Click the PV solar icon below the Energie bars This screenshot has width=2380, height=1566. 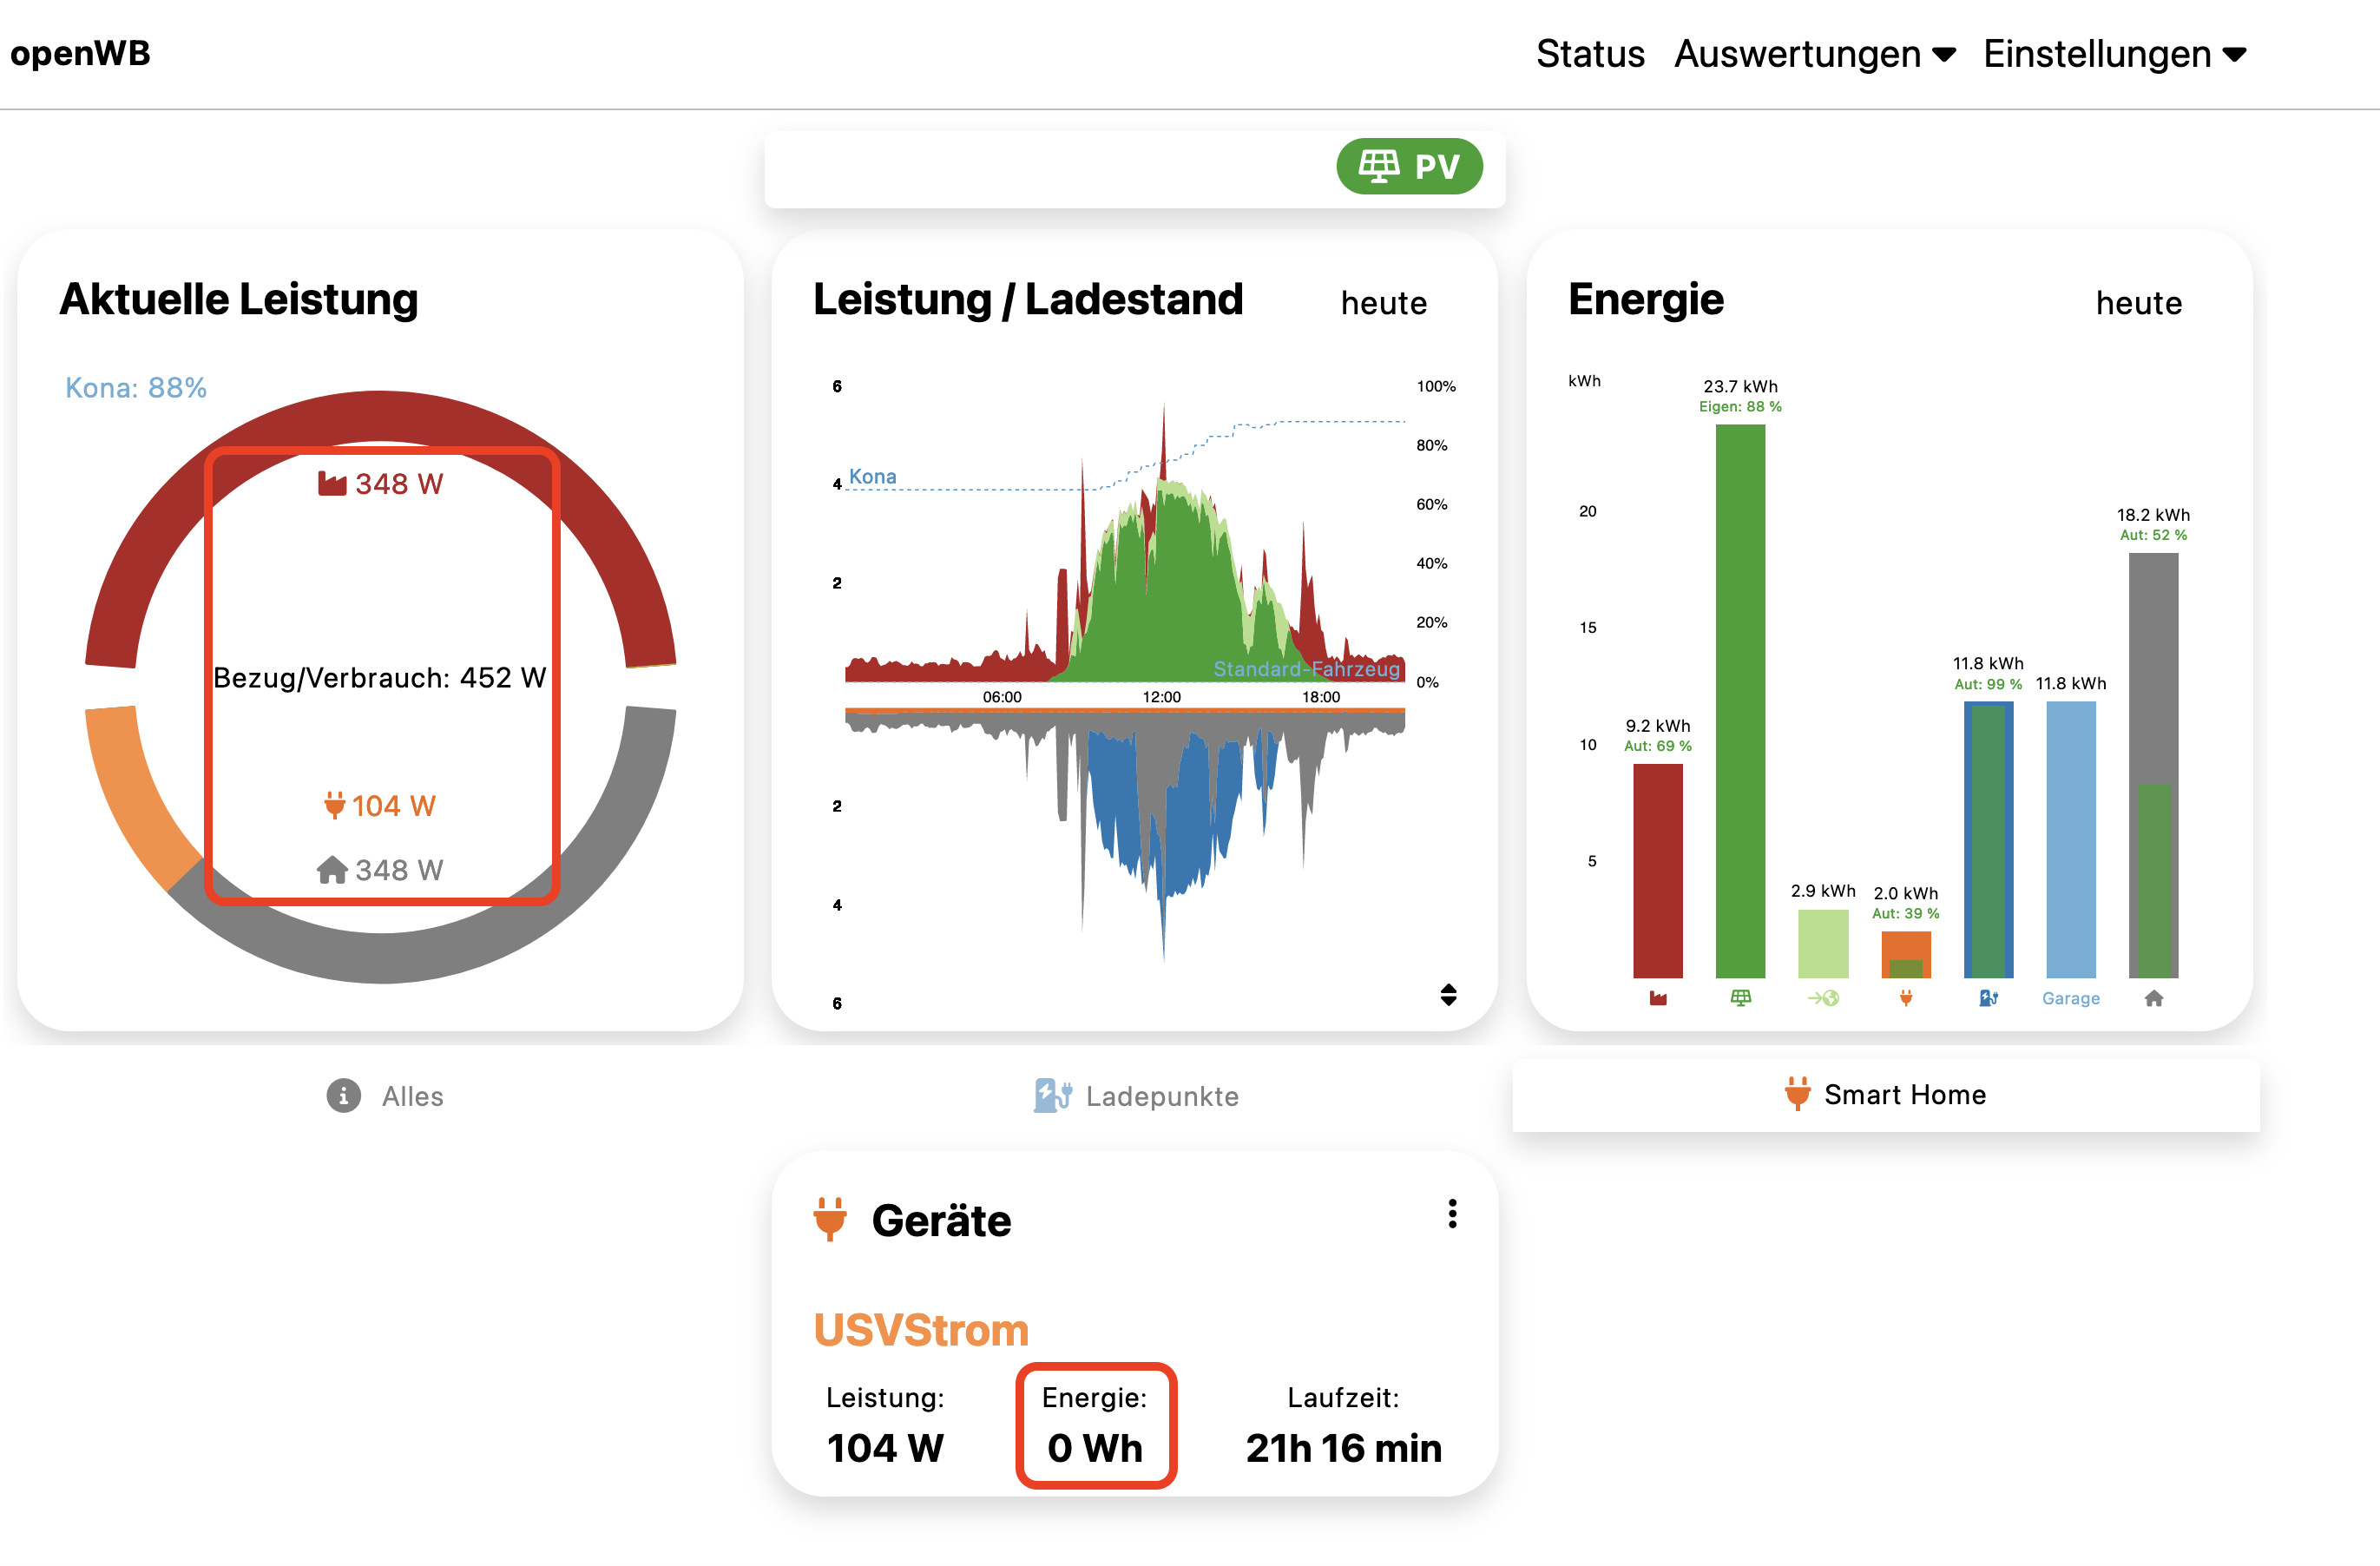pos(1740,998)
